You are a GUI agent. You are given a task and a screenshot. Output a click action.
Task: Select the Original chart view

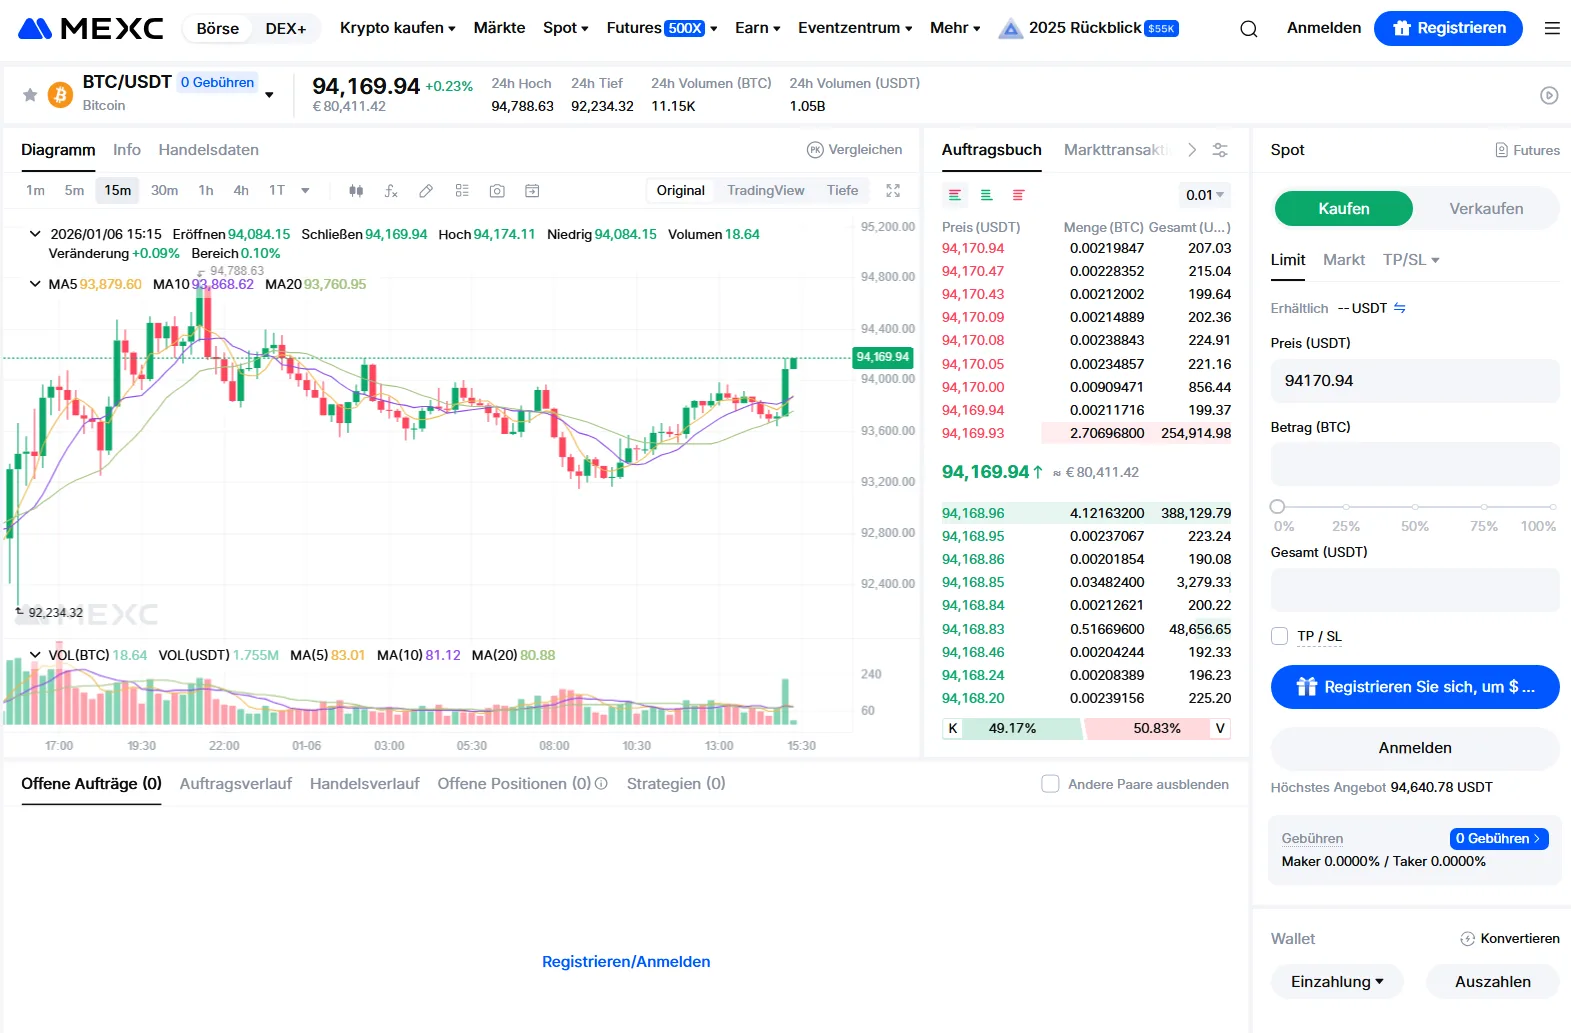pyautogui.click(x=681, y=191)
